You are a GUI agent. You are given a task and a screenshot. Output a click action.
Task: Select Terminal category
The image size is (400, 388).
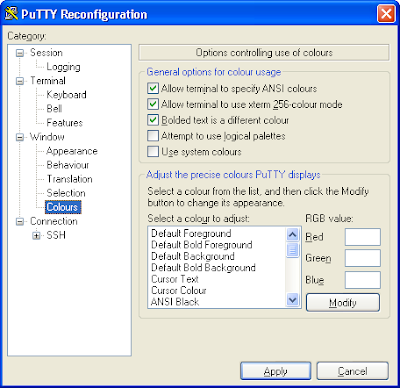click(x=48, y=81)
